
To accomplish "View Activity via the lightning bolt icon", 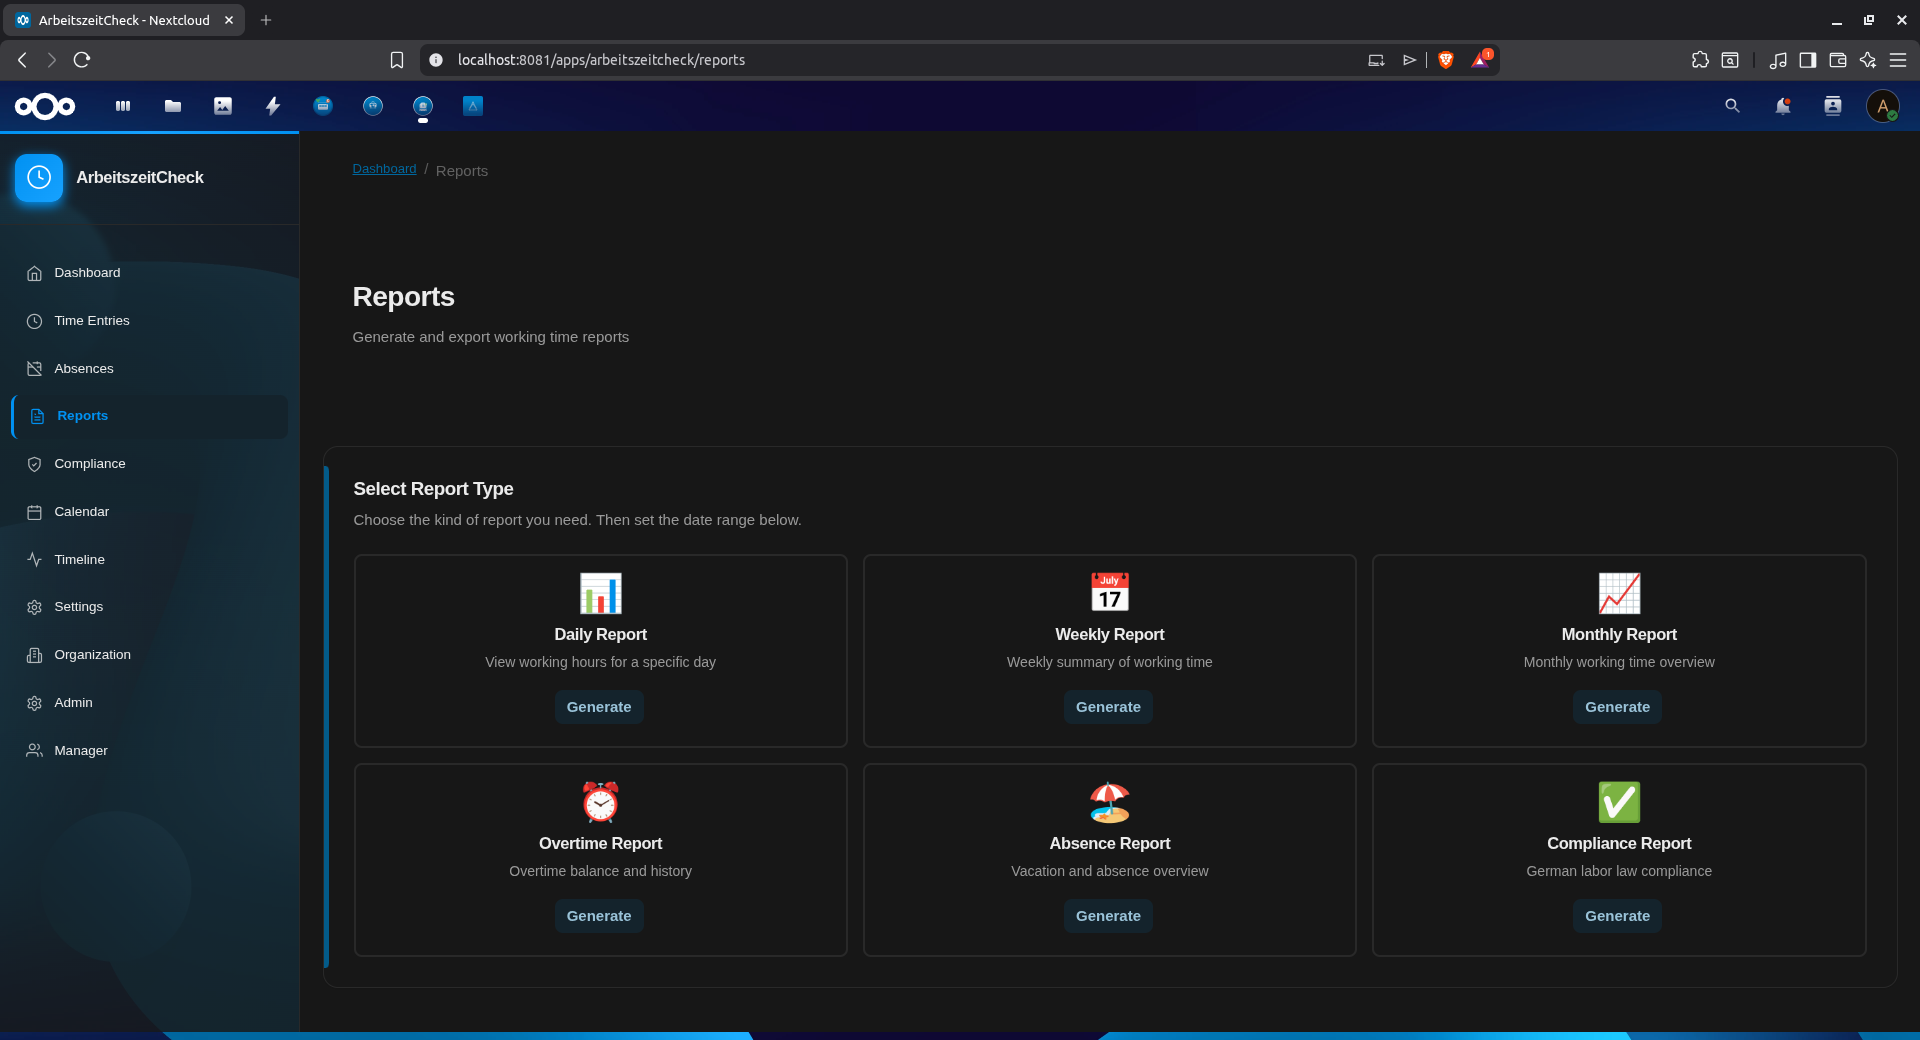I will click(272, 106).
